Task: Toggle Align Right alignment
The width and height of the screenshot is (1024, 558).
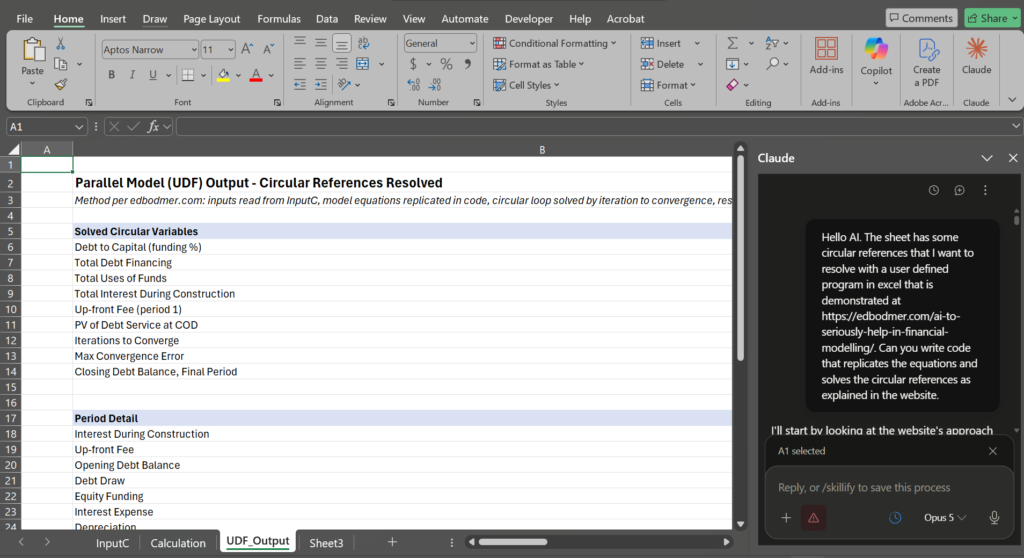Action: coord(342,64)
